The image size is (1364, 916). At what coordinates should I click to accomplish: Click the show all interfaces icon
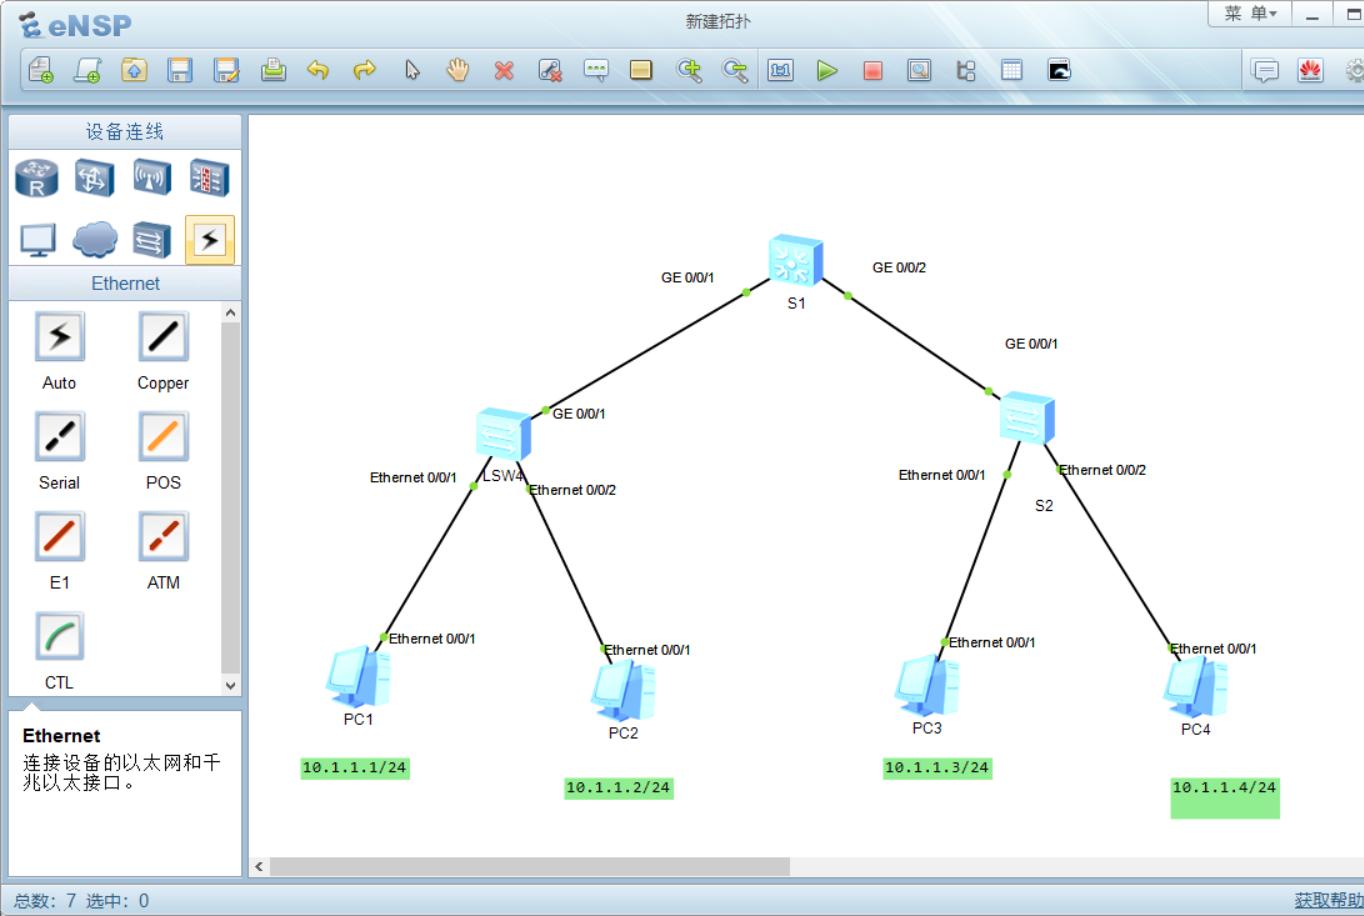[966, 70]
